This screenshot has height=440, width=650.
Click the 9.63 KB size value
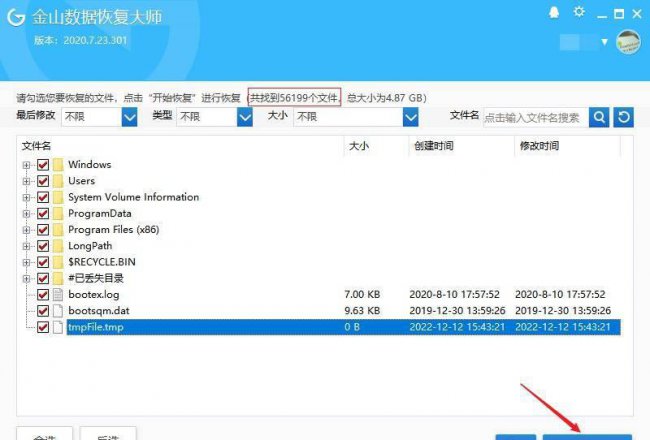(362, 311)
